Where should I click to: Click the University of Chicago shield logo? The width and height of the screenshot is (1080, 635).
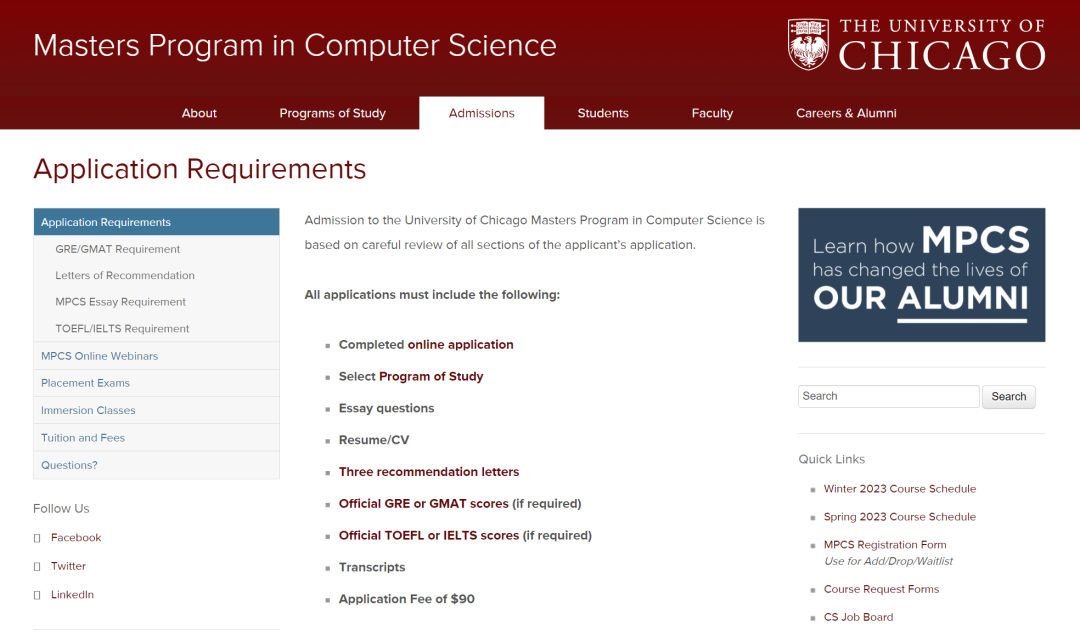[x=808, y=45]
